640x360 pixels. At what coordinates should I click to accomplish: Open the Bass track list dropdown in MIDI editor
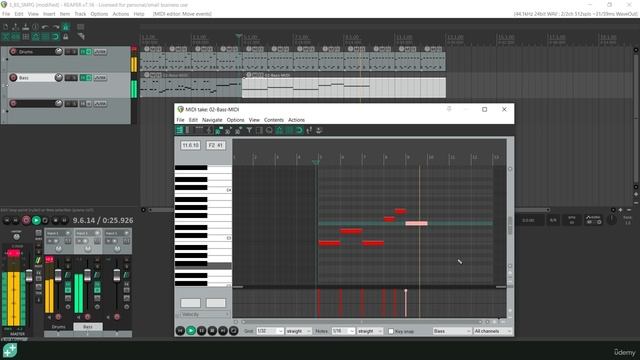[452, 331]
